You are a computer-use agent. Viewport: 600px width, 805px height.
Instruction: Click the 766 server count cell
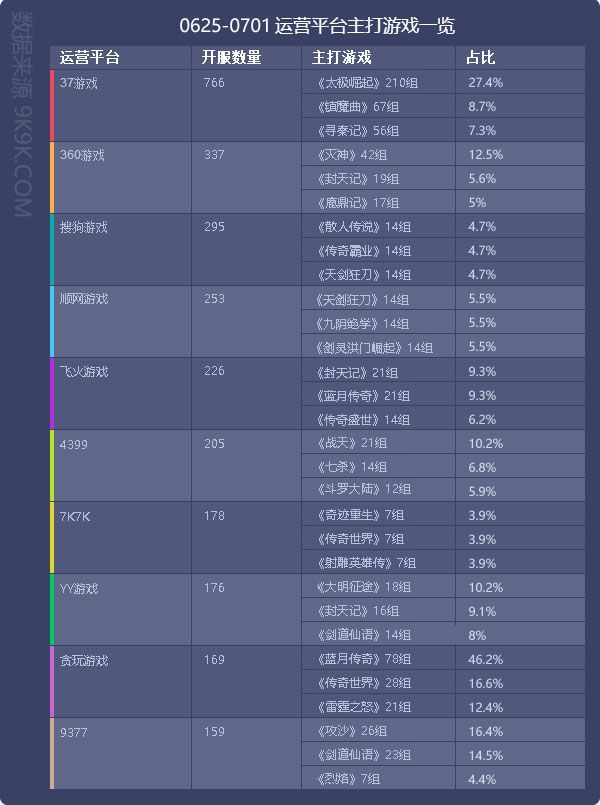(246, 106)
